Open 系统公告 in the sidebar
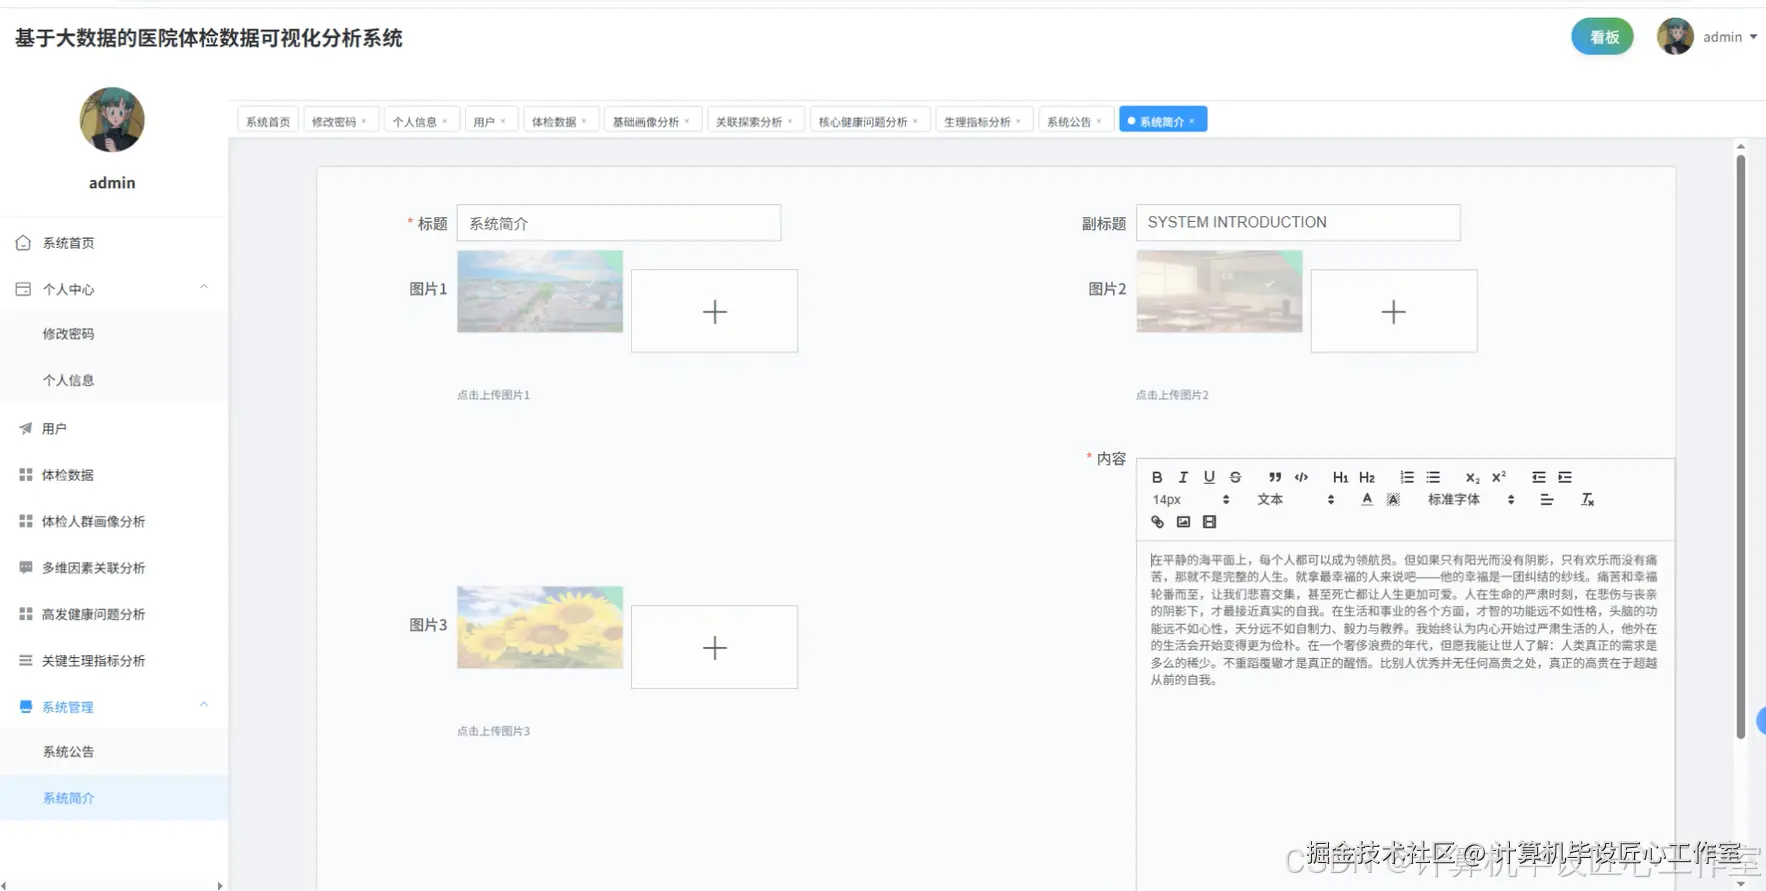The height and width of the screenshot is (891, 1766). [114, 752]
